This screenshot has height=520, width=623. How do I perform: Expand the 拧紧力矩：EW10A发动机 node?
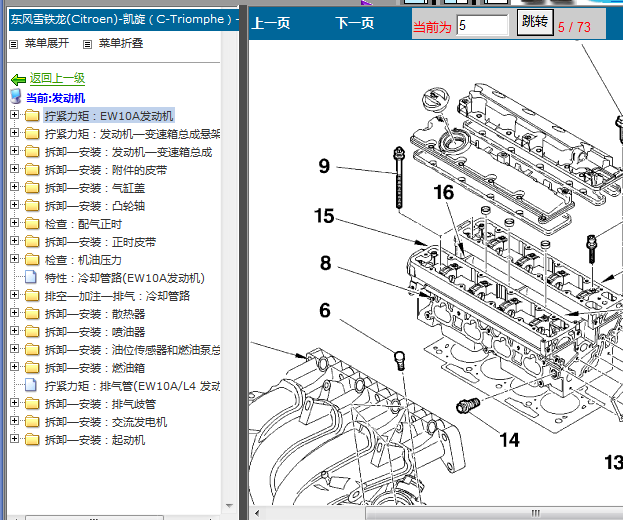click(14, 114)
